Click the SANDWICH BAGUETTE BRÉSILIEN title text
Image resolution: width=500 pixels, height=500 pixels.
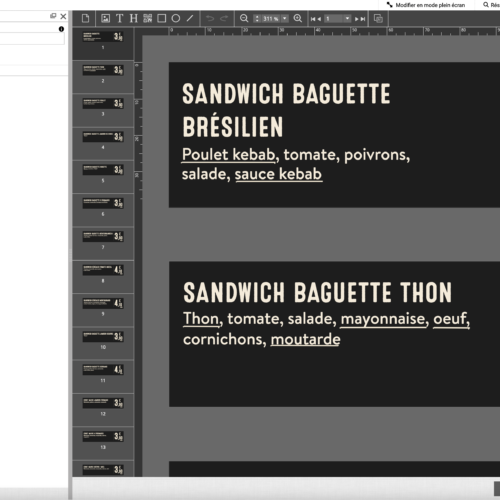click(286, 110)
